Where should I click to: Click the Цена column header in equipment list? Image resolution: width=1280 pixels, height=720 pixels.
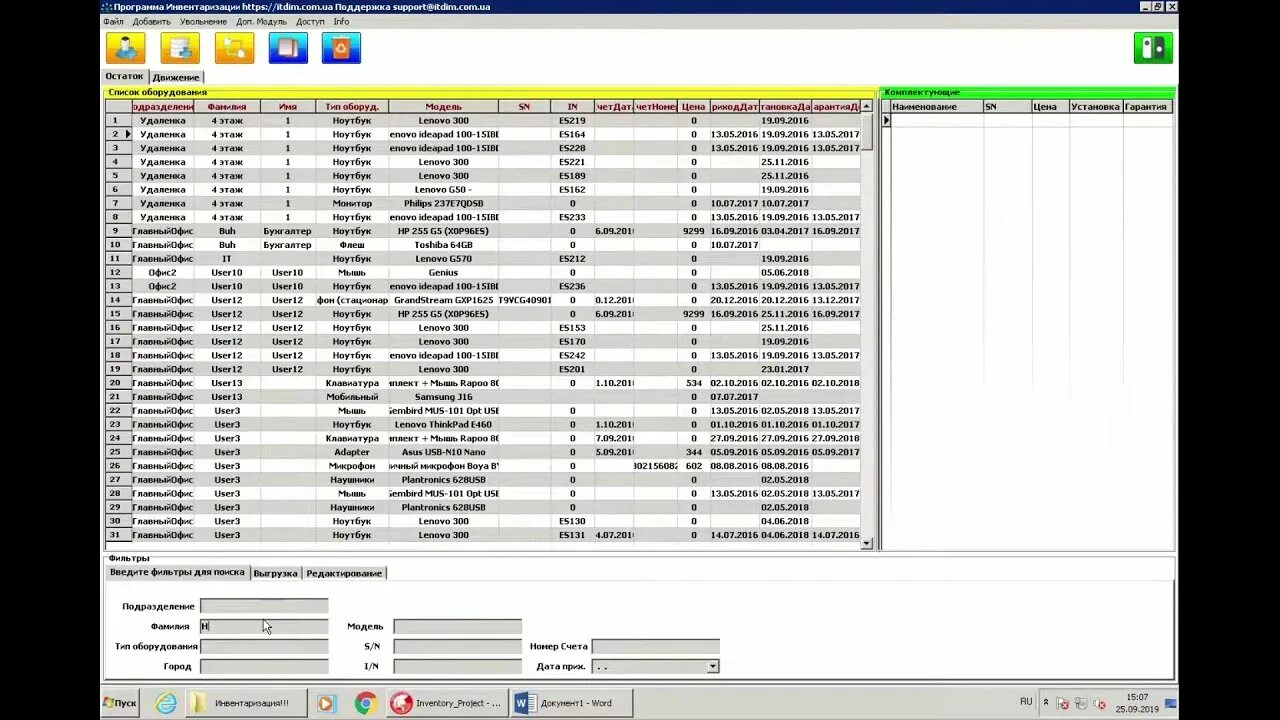pyautogui.click(x=693, y=106)
